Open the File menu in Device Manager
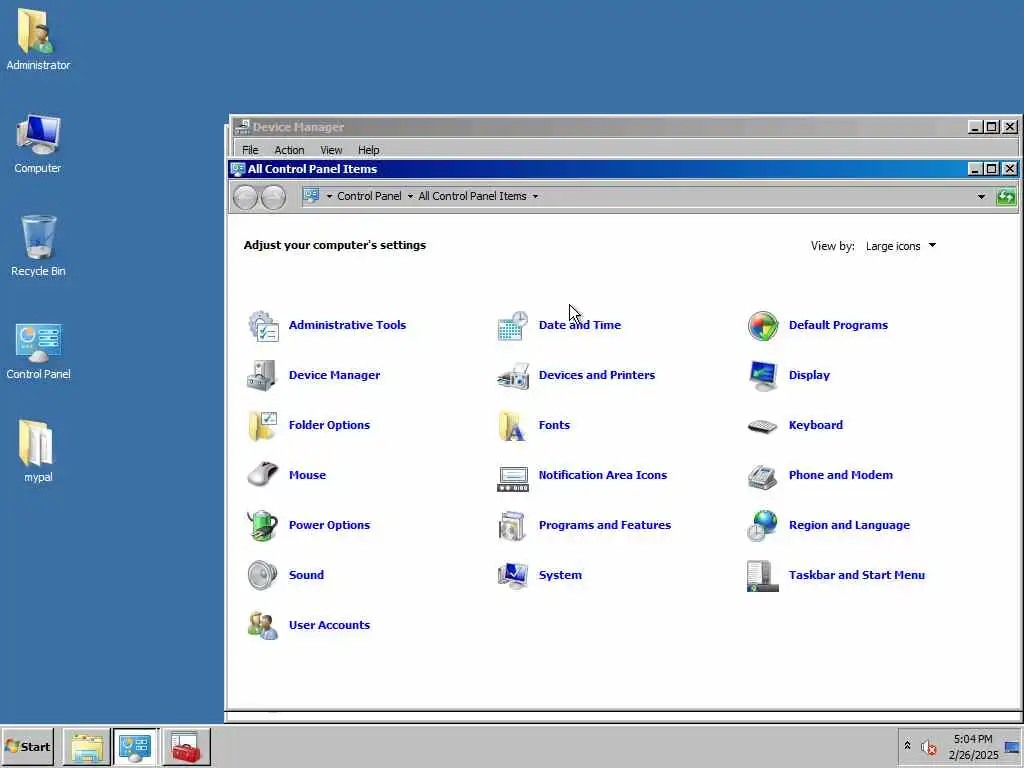The height and width of the screenshot is (768, 1024). pyautogui.click(x=250, y=150)
